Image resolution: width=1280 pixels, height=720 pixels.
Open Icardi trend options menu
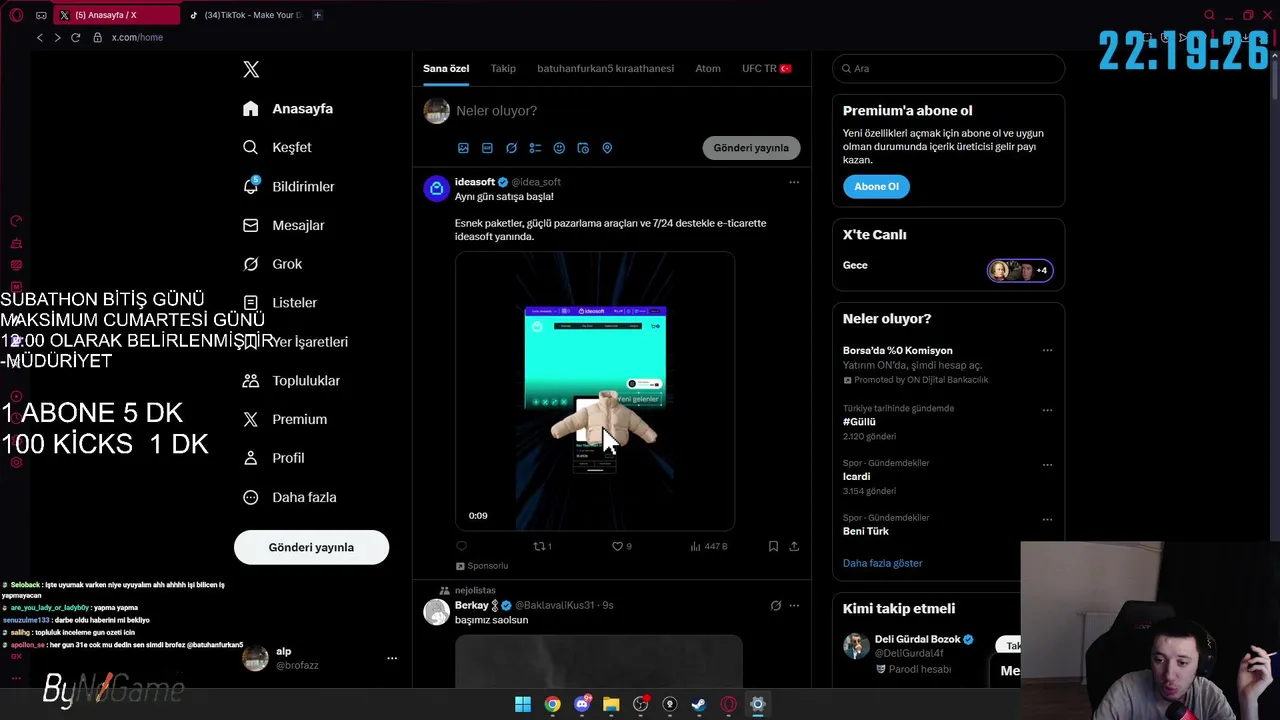1047,465
